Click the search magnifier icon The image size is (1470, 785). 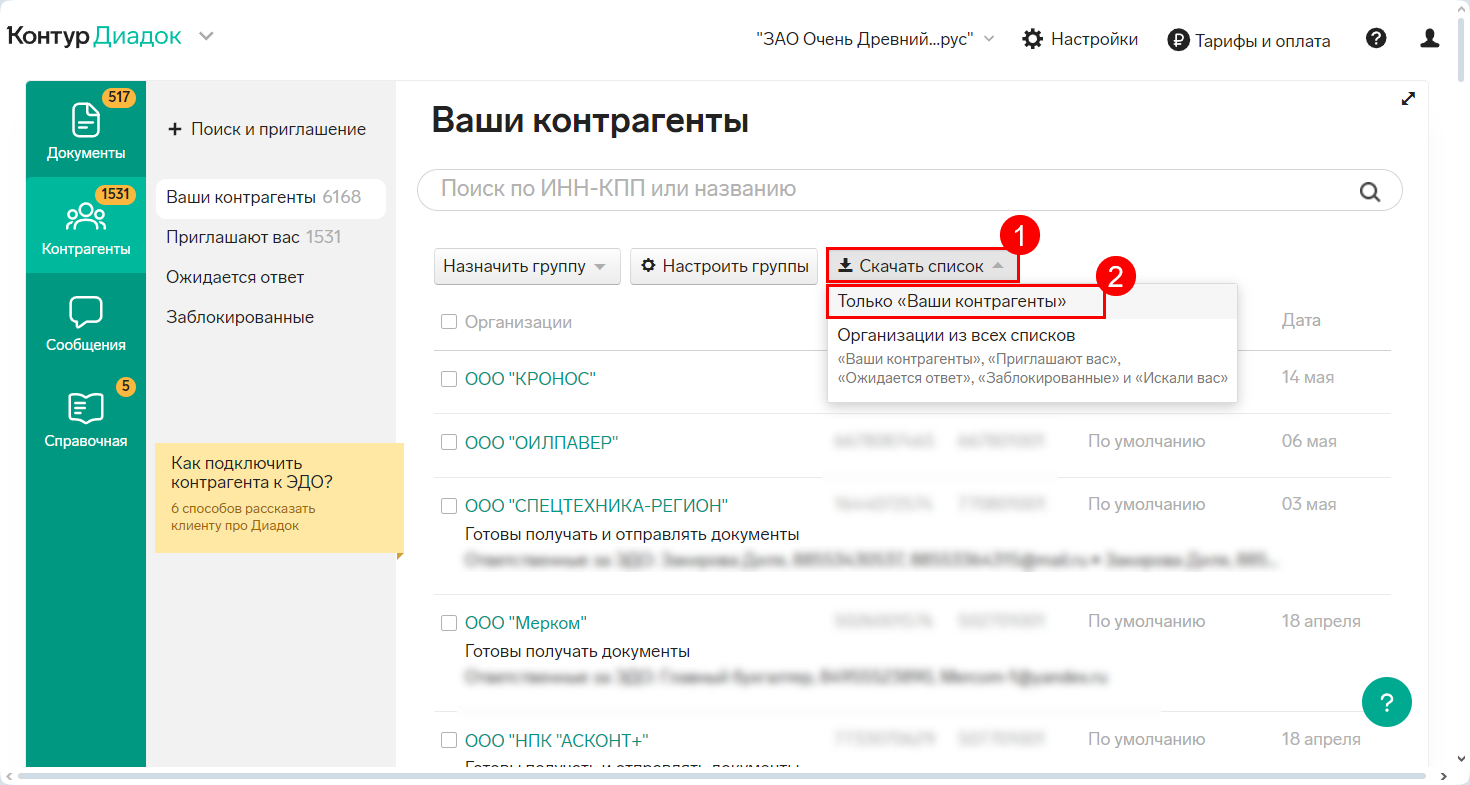1368,192
